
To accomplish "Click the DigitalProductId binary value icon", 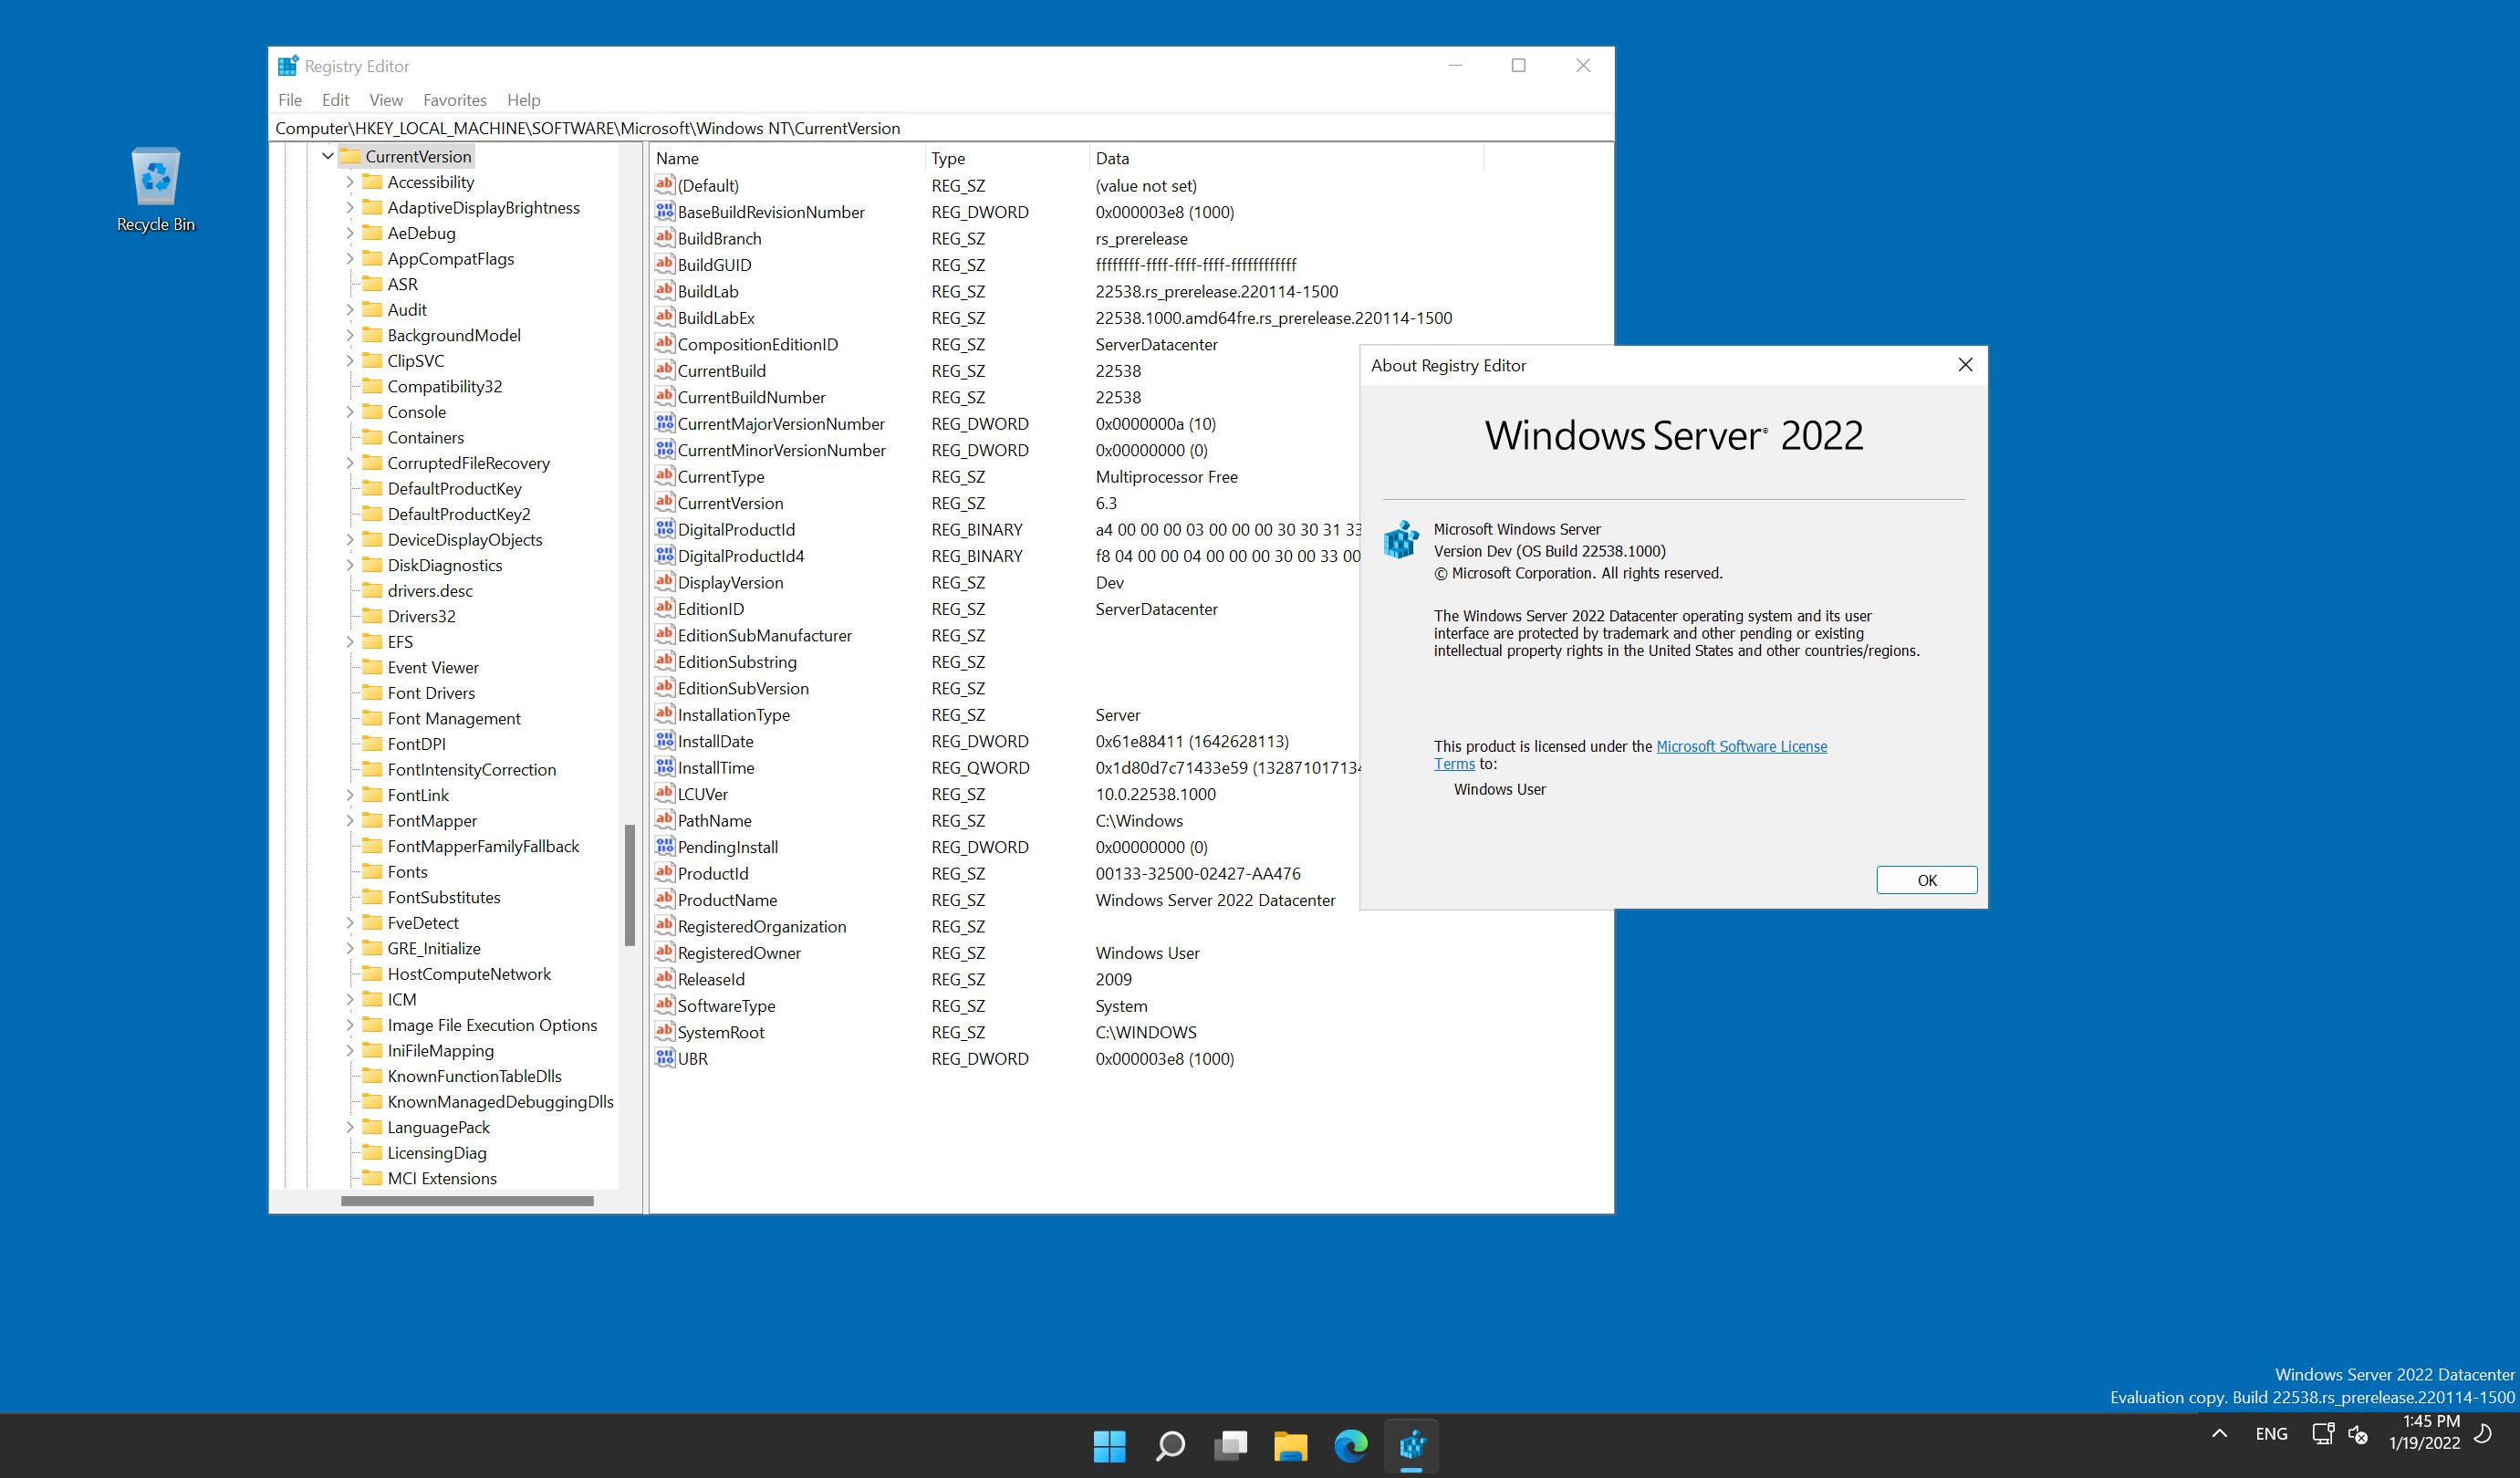I will tap(664, 529).
